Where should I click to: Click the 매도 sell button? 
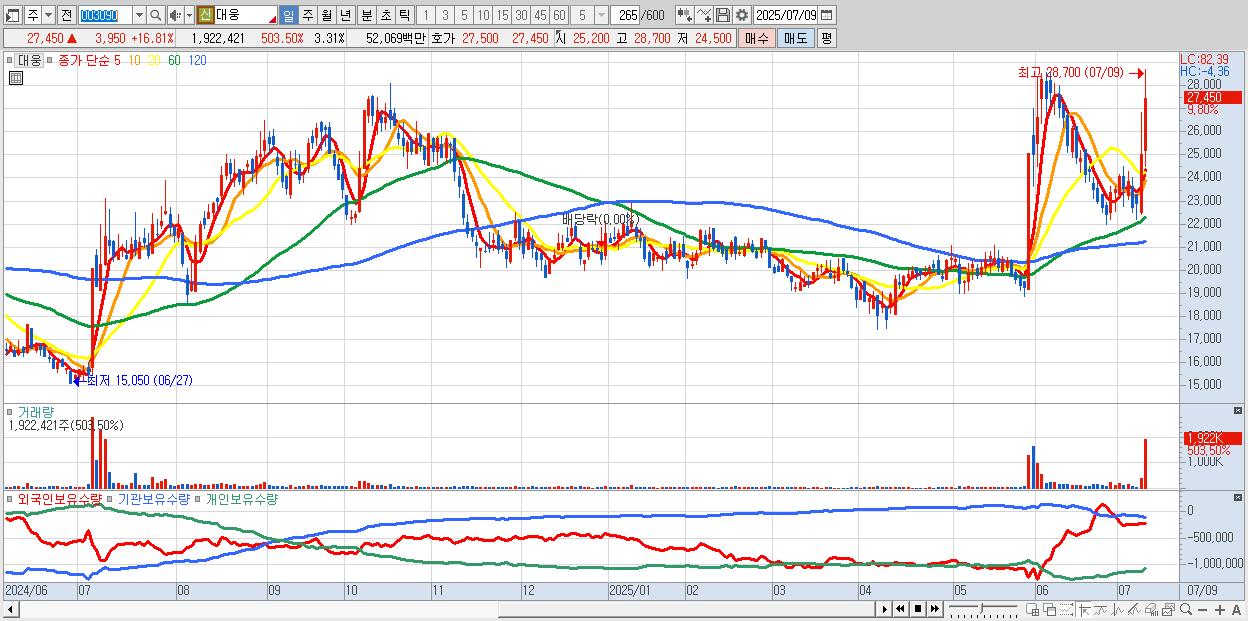click(x=796, y=38)
